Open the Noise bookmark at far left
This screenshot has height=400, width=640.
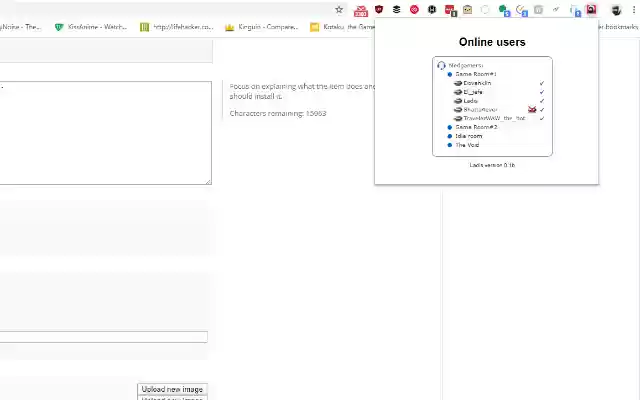(x=20, y=27)
